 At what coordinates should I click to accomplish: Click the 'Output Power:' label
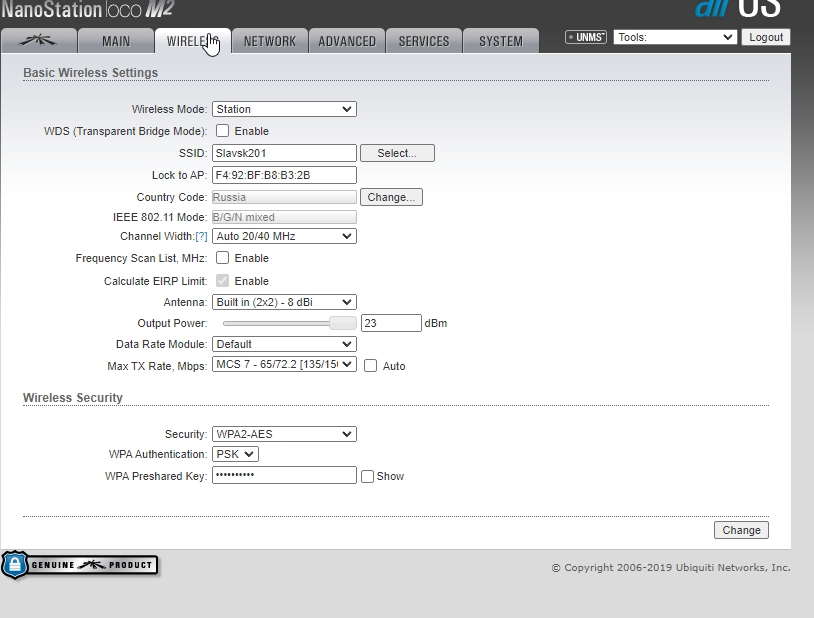(x=172, y=323)
